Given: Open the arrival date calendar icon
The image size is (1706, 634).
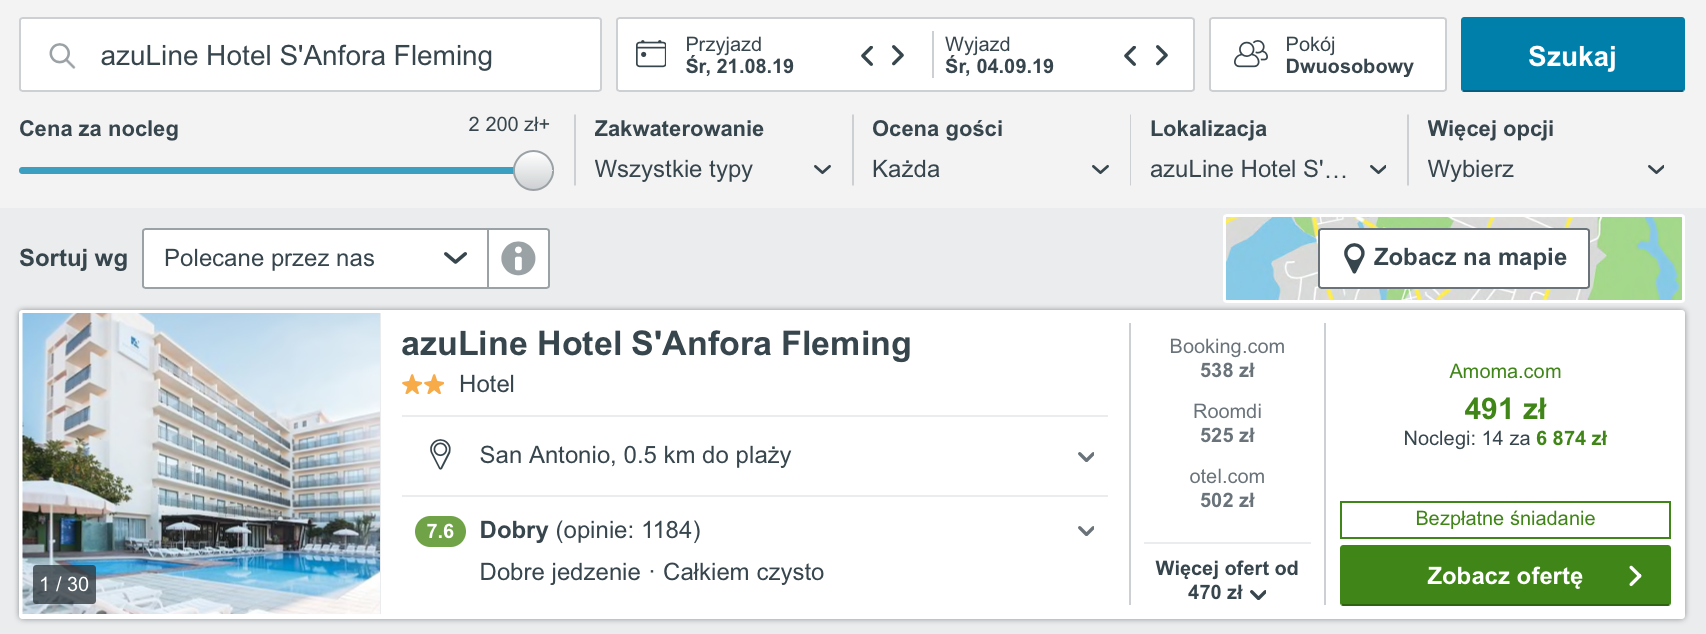Looking at the screenshot, I should click(651, 54).
